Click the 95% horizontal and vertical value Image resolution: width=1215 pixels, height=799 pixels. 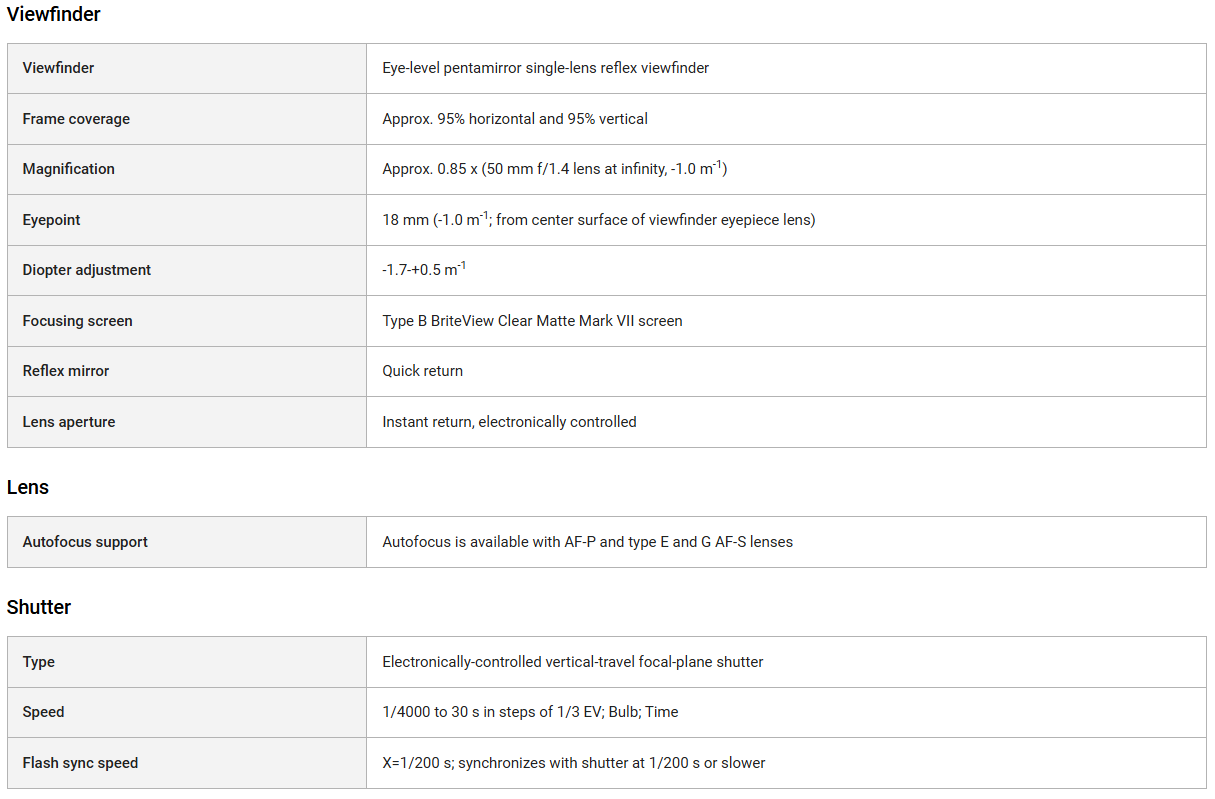(515, 119)
